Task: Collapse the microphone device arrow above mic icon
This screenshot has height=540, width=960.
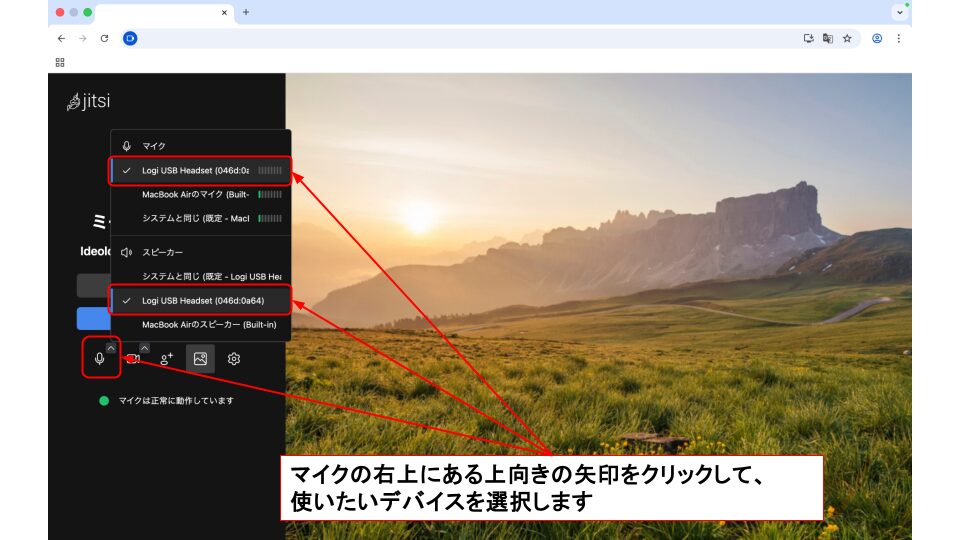Action: tap(111, 347)
